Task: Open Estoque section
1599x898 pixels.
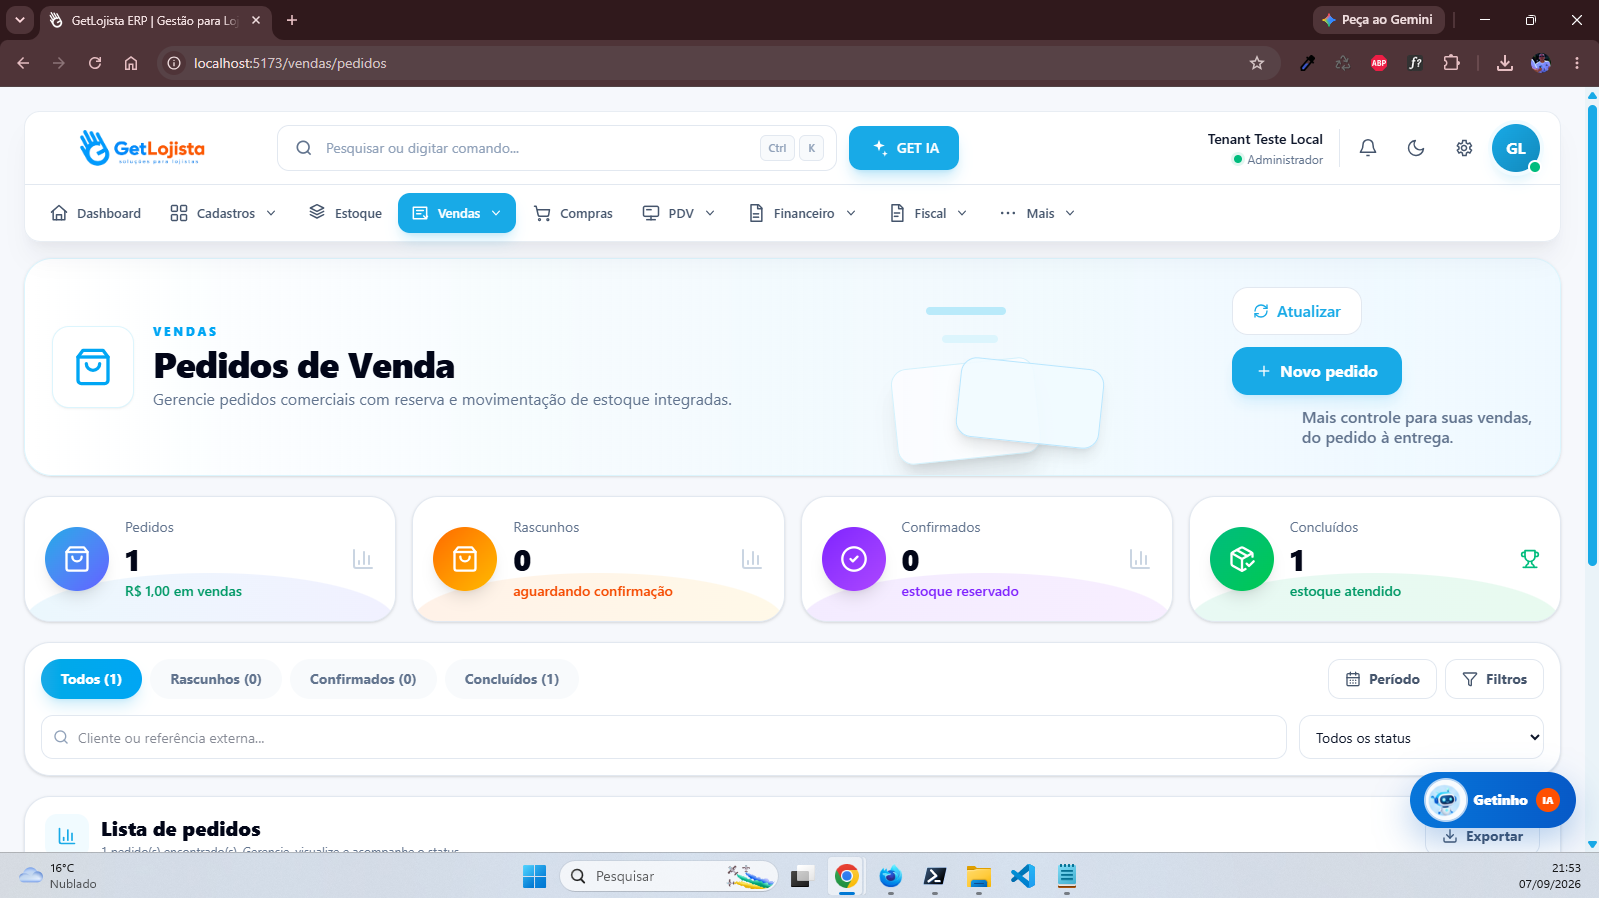Action: pos(346,213)
